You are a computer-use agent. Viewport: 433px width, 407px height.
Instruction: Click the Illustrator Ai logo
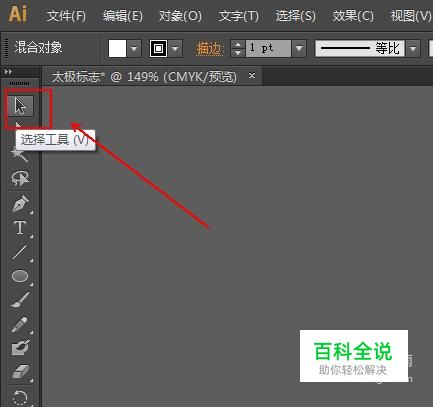(18, 14)
